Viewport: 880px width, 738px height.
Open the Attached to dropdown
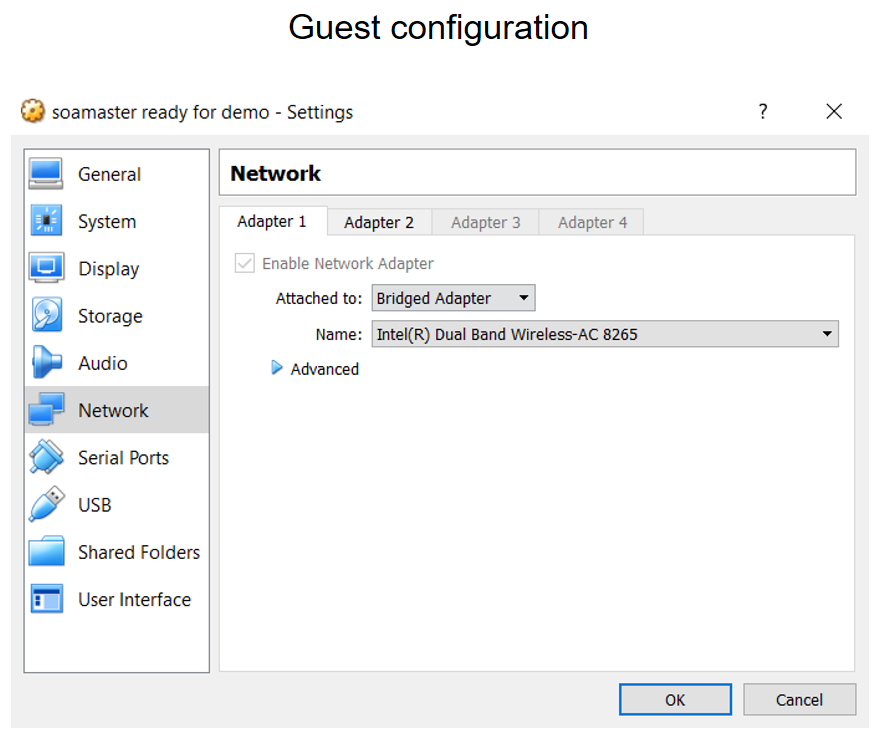[x=453, y=298]
